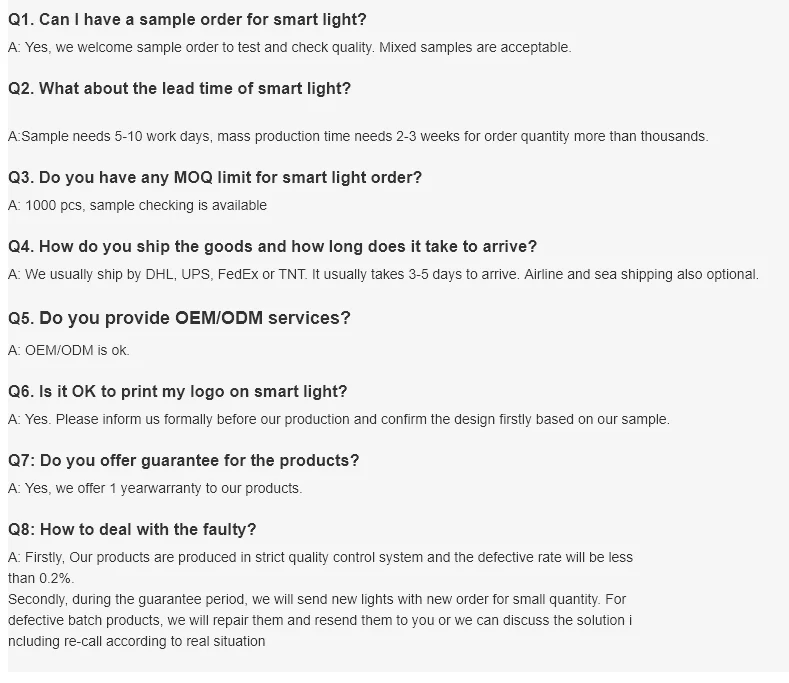The width and height of the screenshot is (789, 683).
Task: Click the answer about confirming design firstly
Action: click(x=339, y=419)
